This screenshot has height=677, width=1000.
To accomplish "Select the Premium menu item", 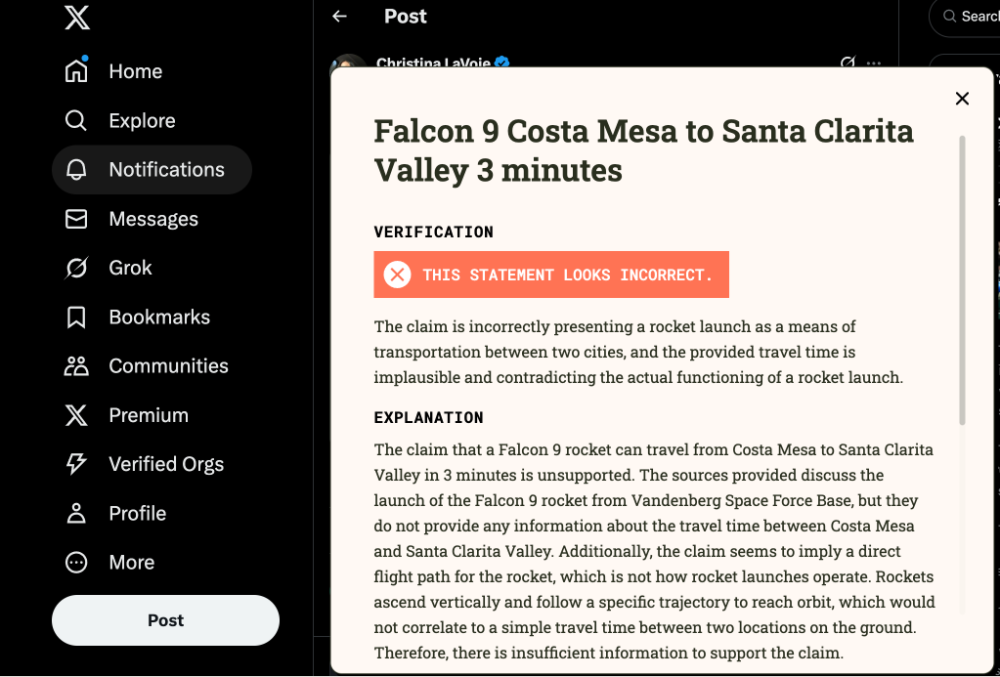I will (148, 415).
